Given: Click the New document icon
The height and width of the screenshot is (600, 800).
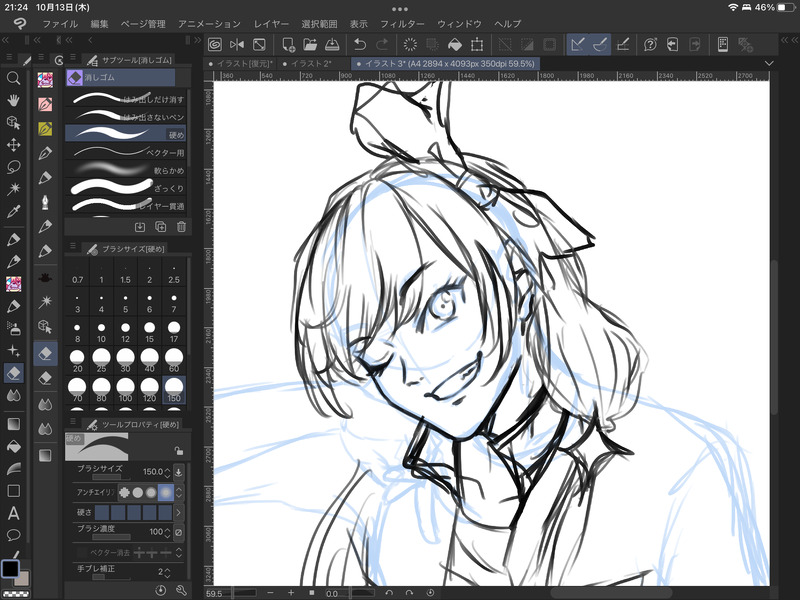Looking at the screenshot, I should 288,45.
